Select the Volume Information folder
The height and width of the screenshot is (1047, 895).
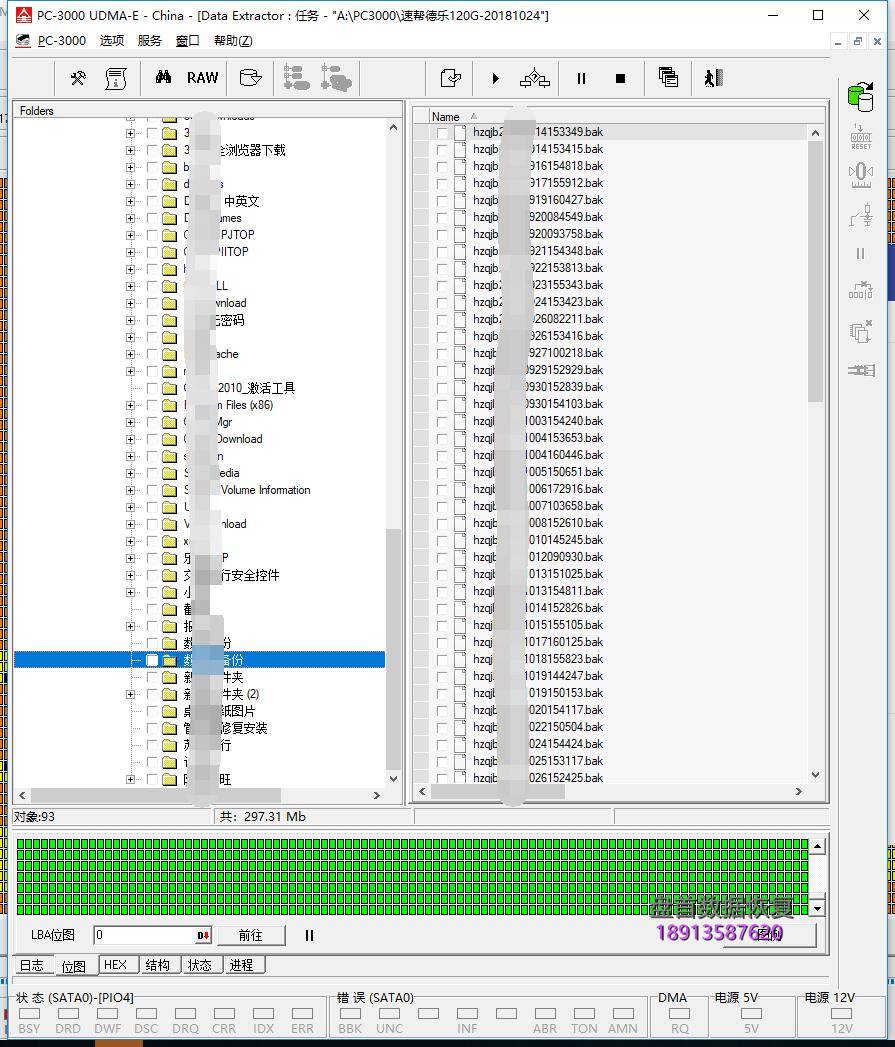247,490
